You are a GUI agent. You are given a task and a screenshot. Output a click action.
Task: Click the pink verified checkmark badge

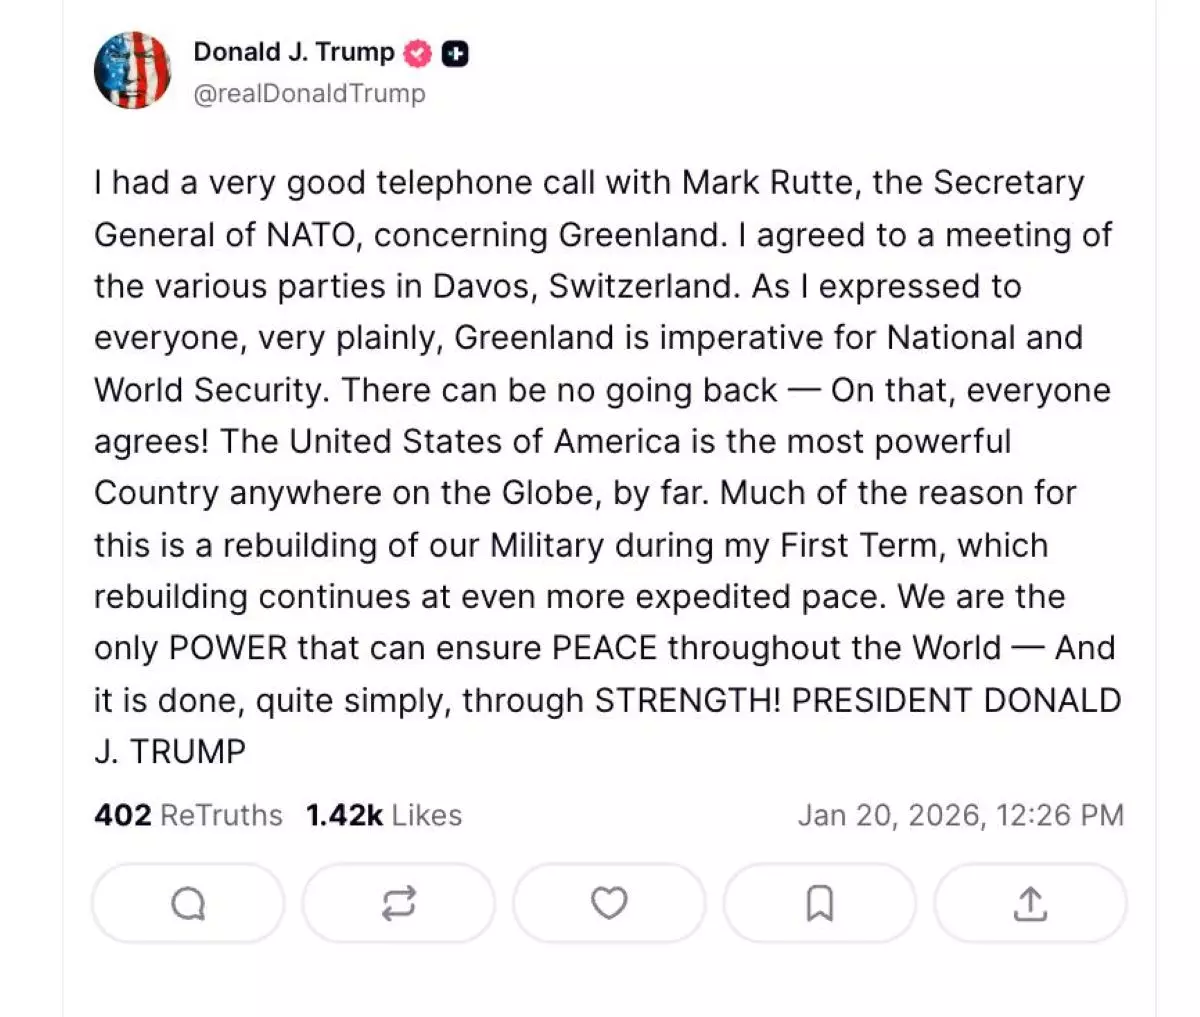coord(417,52)
